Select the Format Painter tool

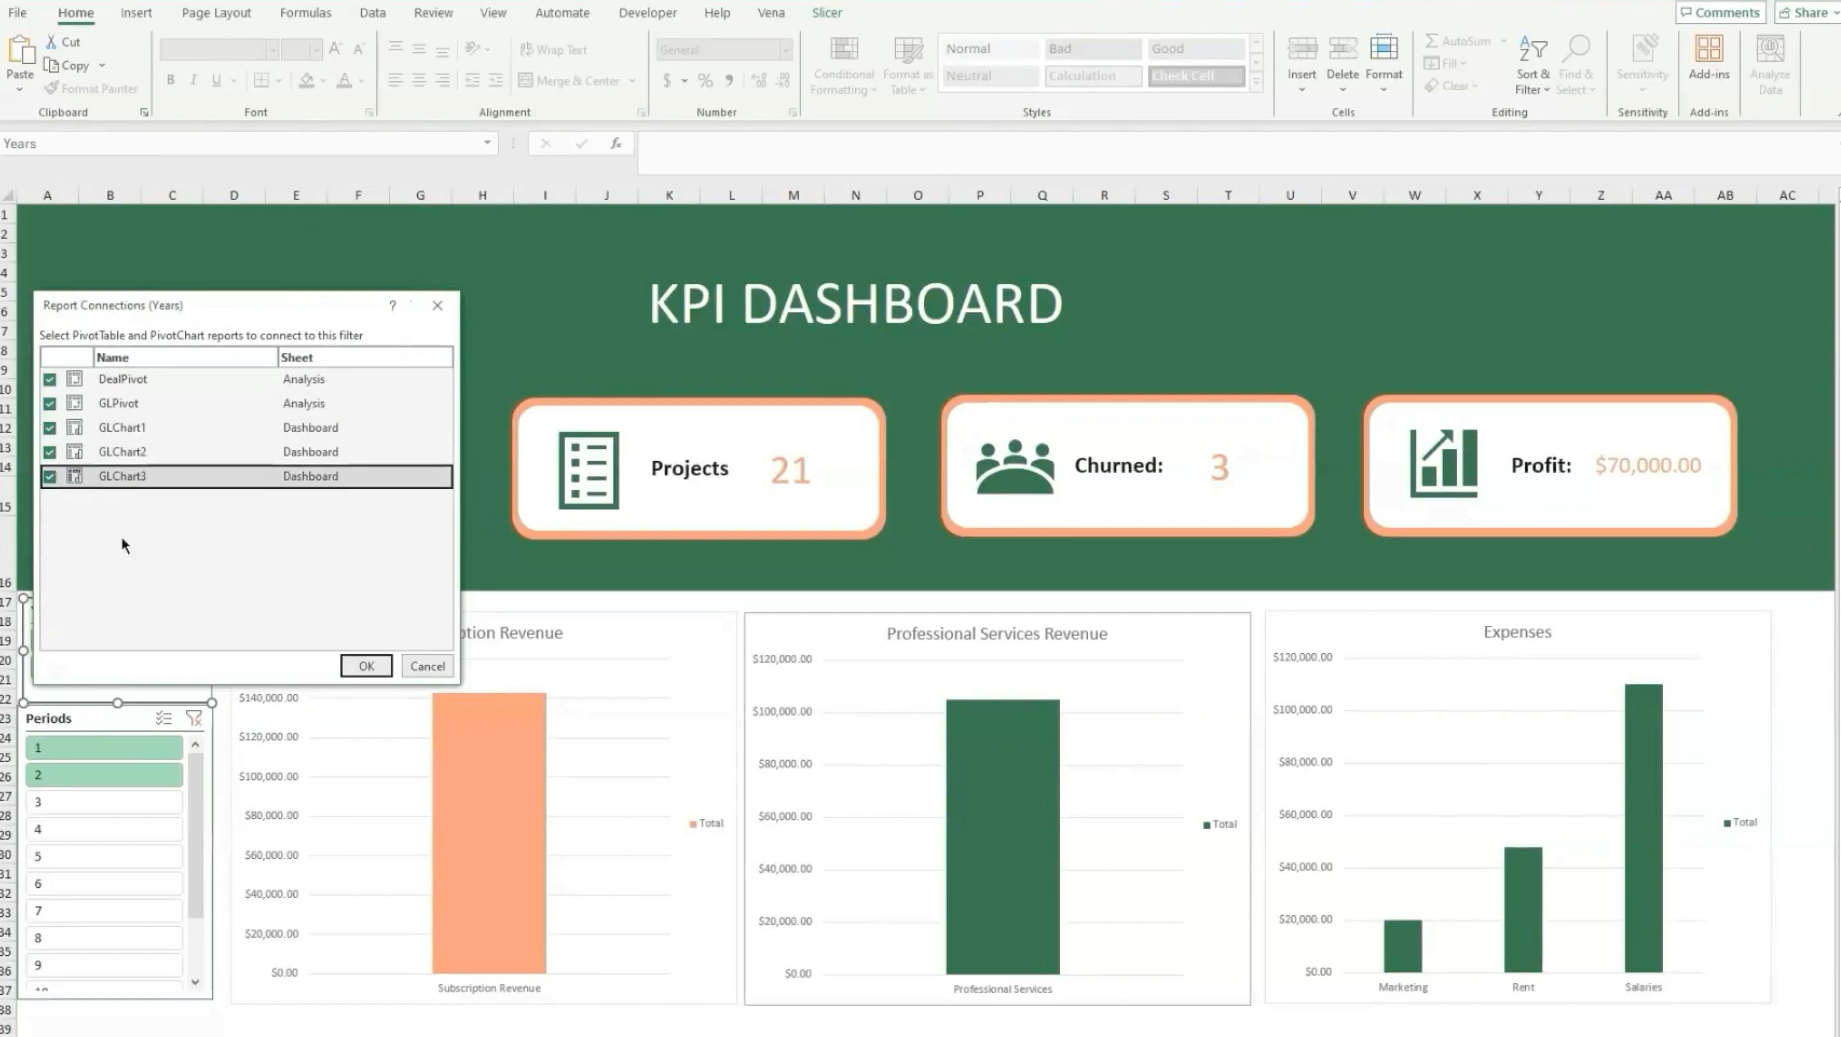pos(90,88)
